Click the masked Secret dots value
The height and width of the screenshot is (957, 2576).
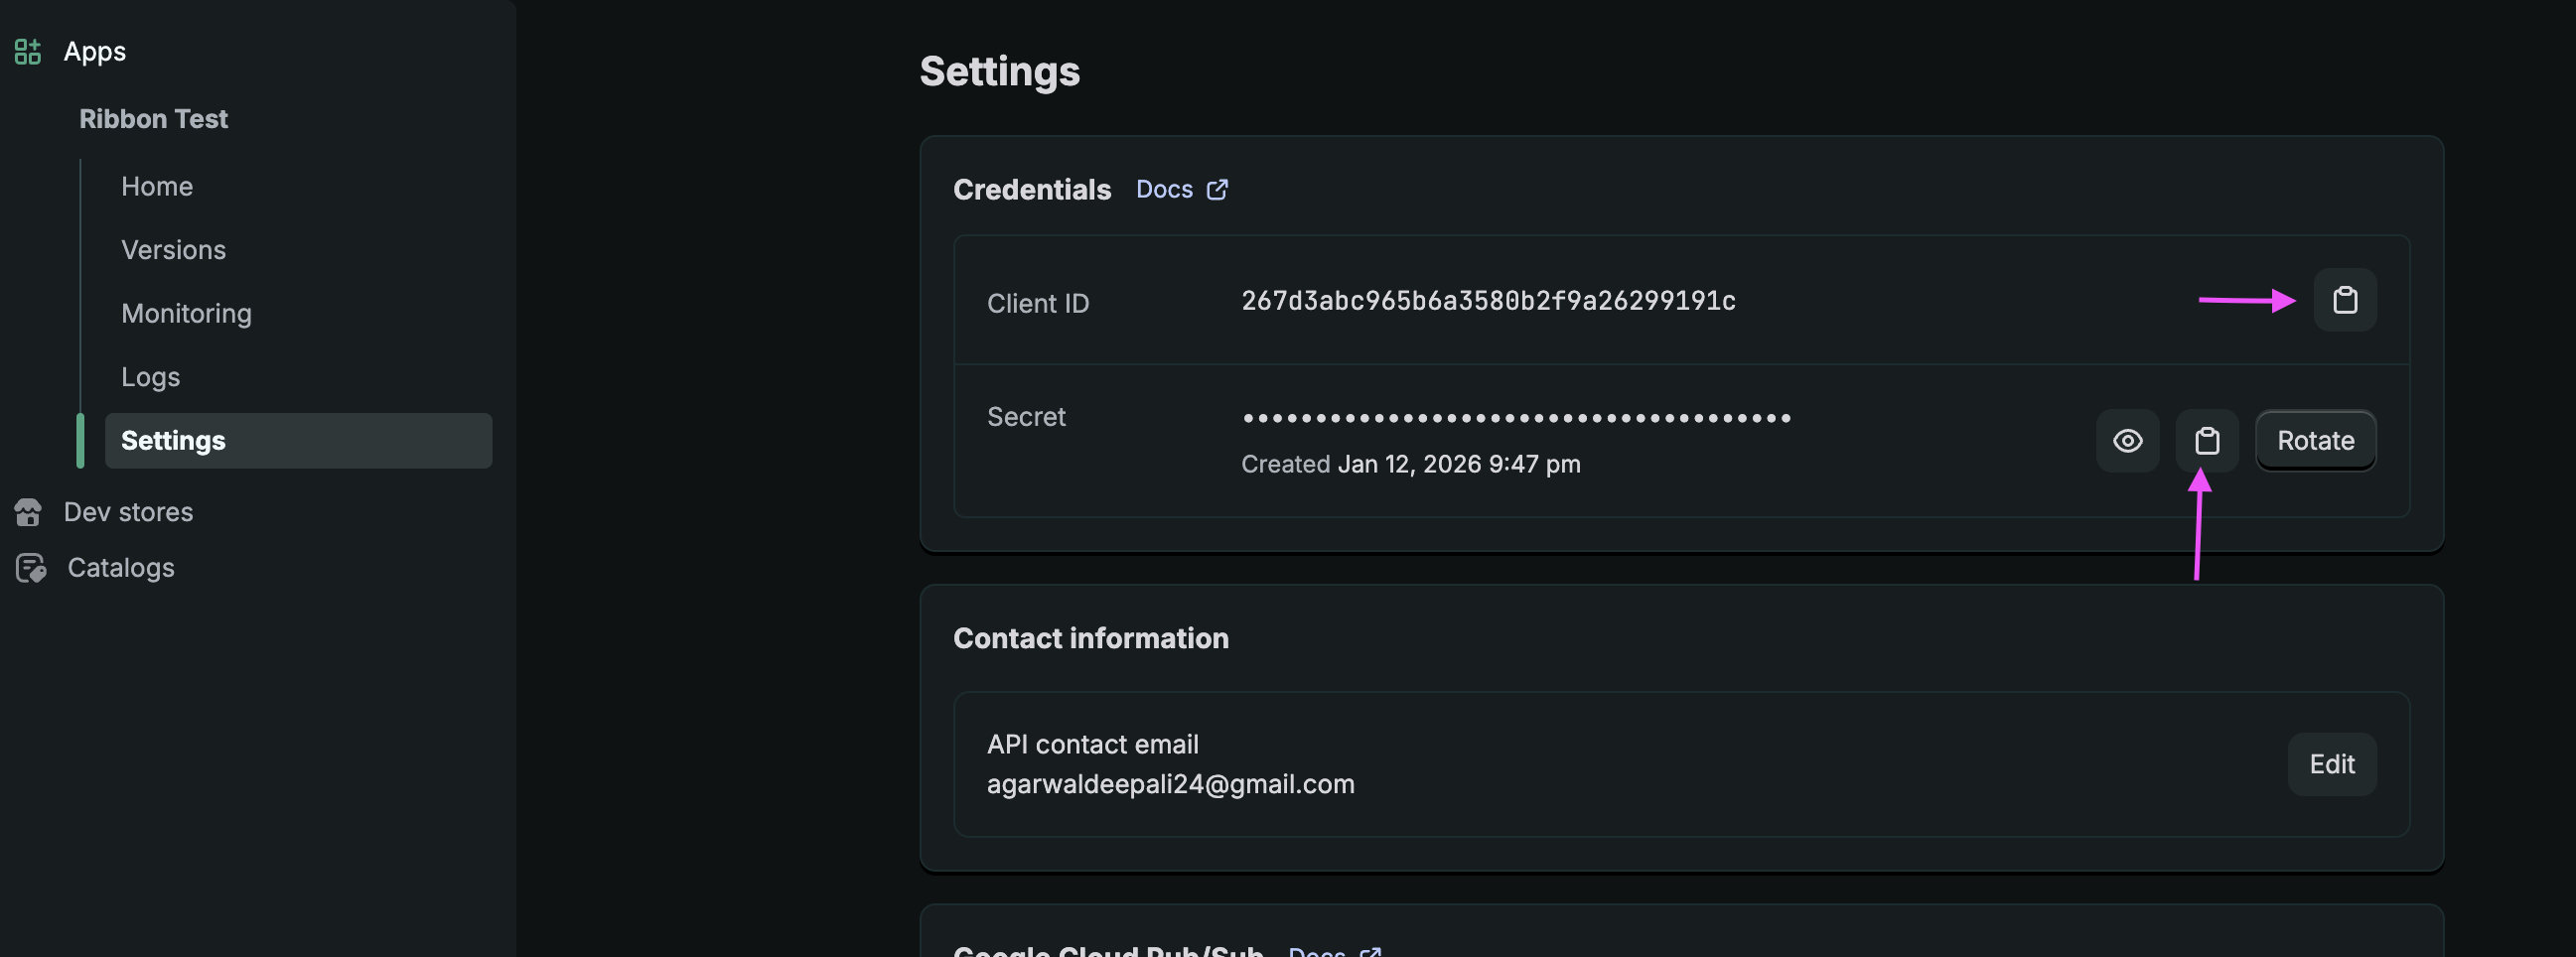coord(1515,417)
